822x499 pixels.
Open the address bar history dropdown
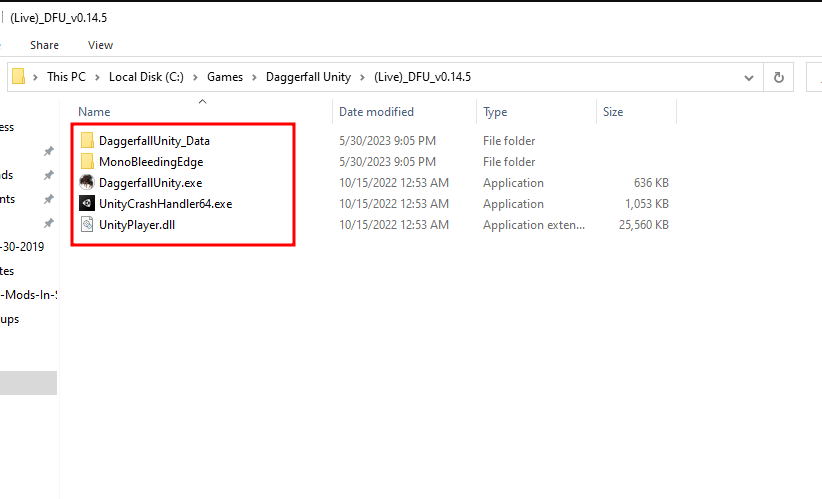click(749, 78)
